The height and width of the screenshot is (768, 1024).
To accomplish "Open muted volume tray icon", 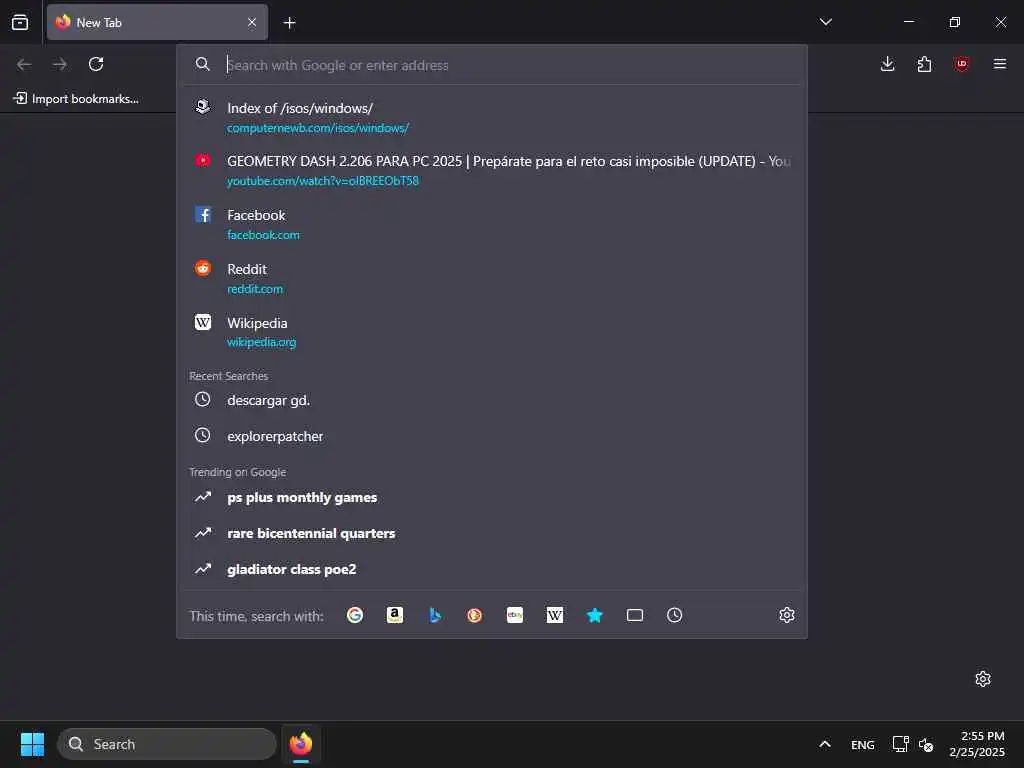I will (x=926, y=744).
